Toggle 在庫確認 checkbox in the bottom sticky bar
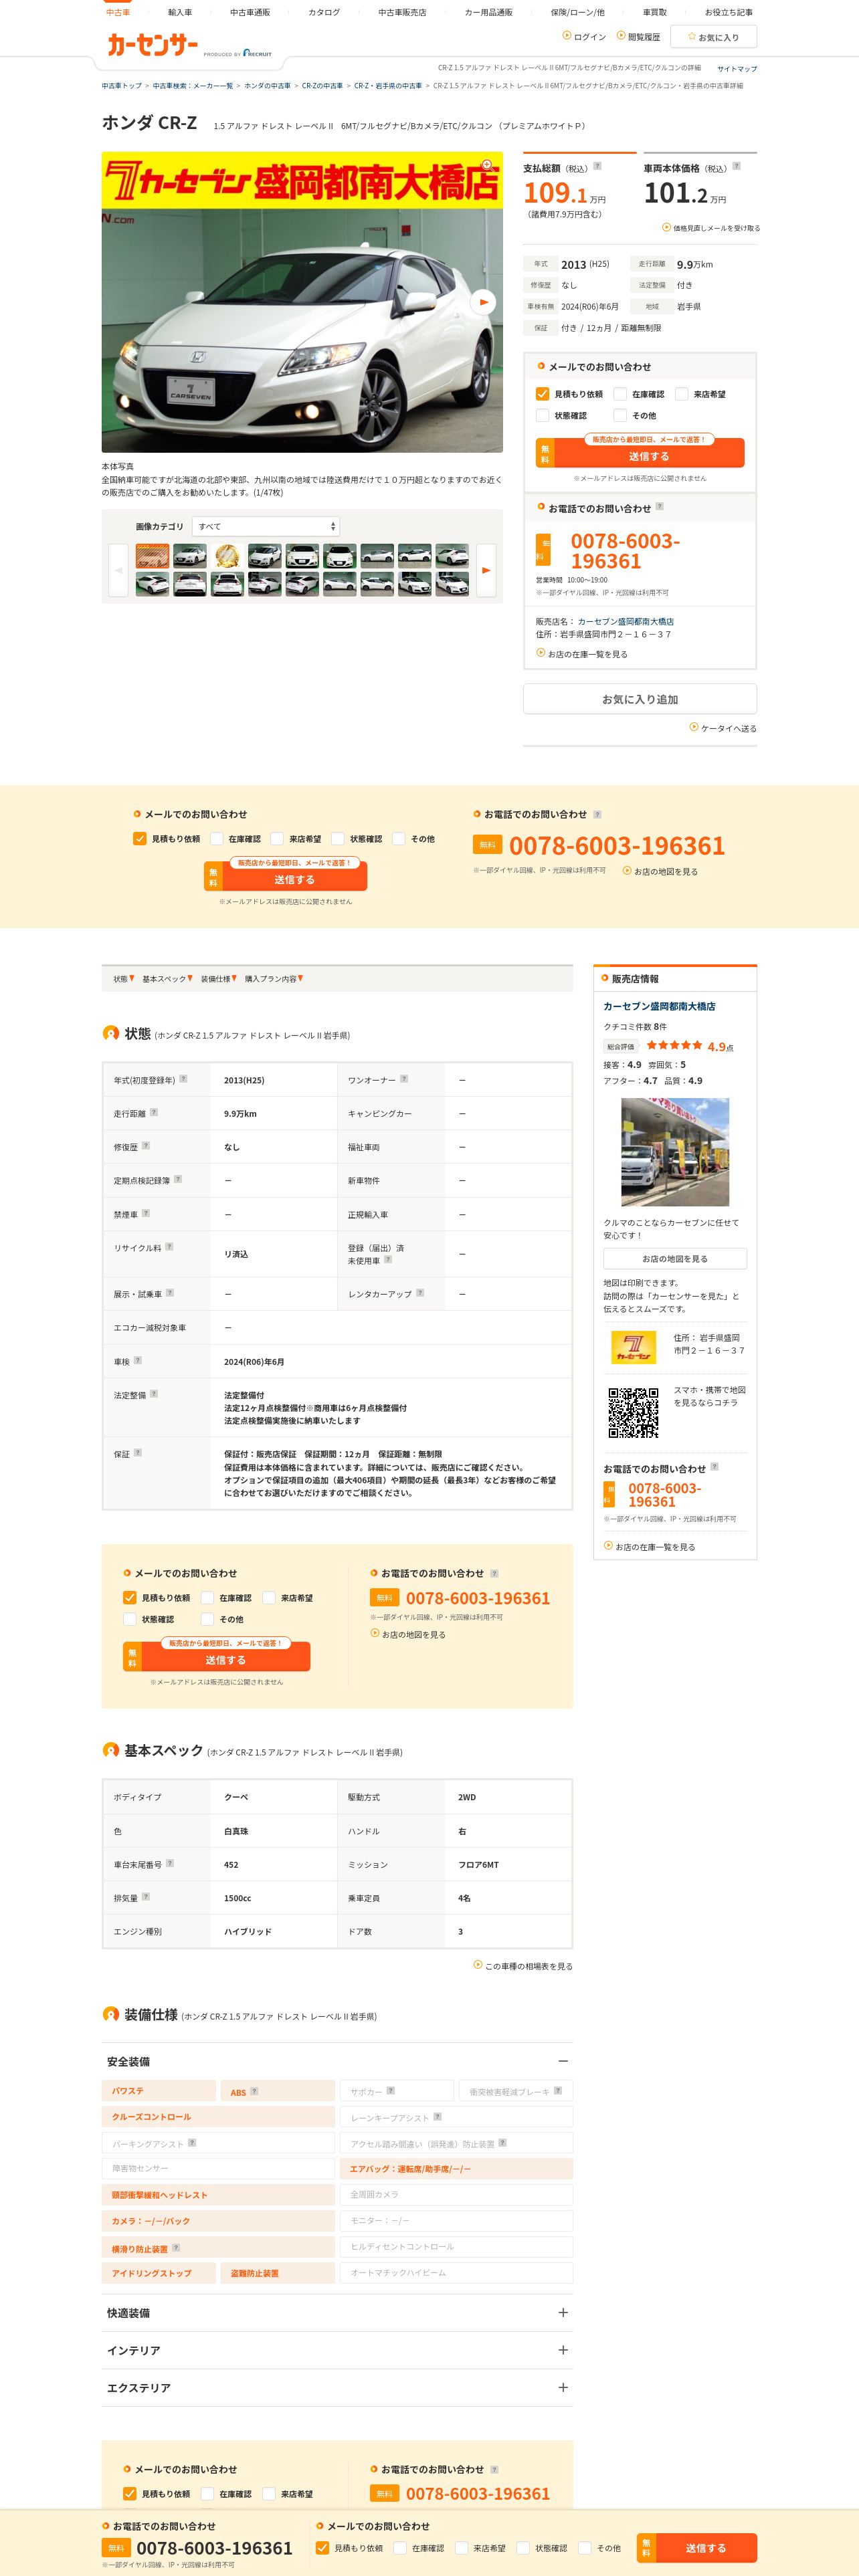Image resolution: width=859 pixels, height=2576 pixels. point(400,2547)
